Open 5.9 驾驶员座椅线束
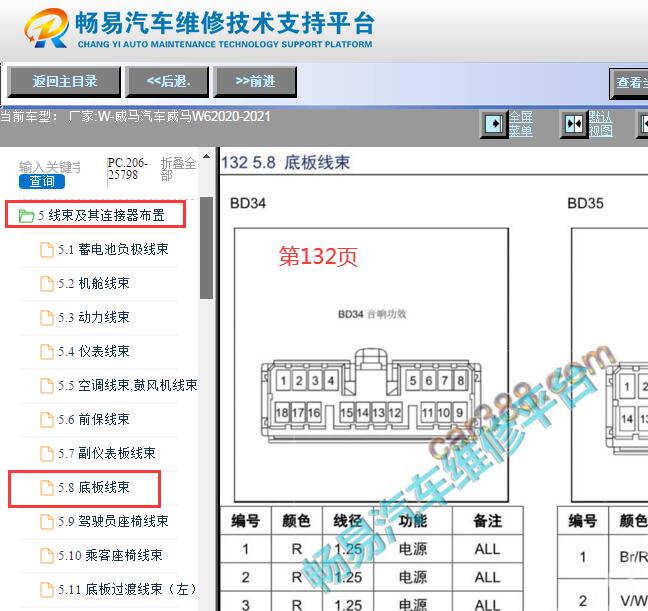Viewport: 648px width, 611px height. pyautogui.click(x=113, y=521)
